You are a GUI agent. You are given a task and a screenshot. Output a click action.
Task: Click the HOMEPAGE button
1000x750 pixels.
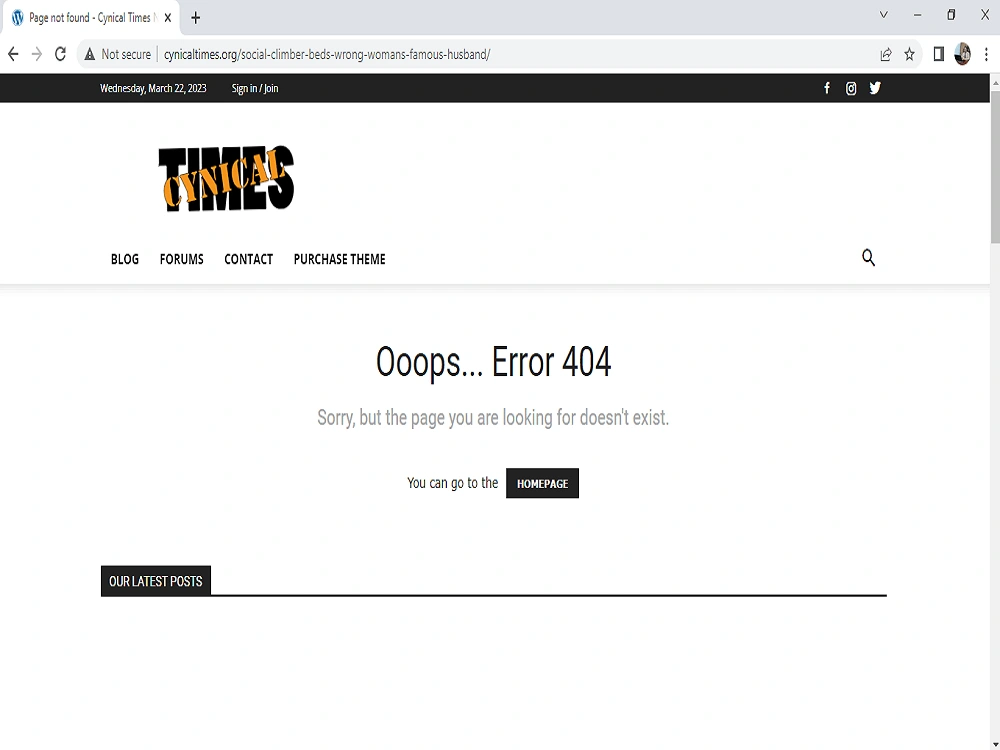coord(542,483)
